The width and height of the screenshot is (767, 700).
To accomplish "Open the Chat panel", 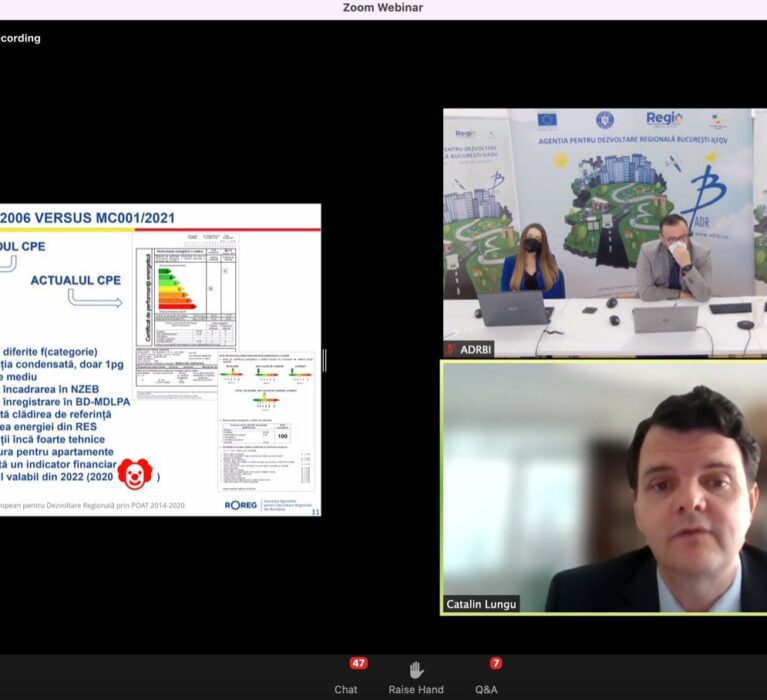I will click(x=345, y=678).
